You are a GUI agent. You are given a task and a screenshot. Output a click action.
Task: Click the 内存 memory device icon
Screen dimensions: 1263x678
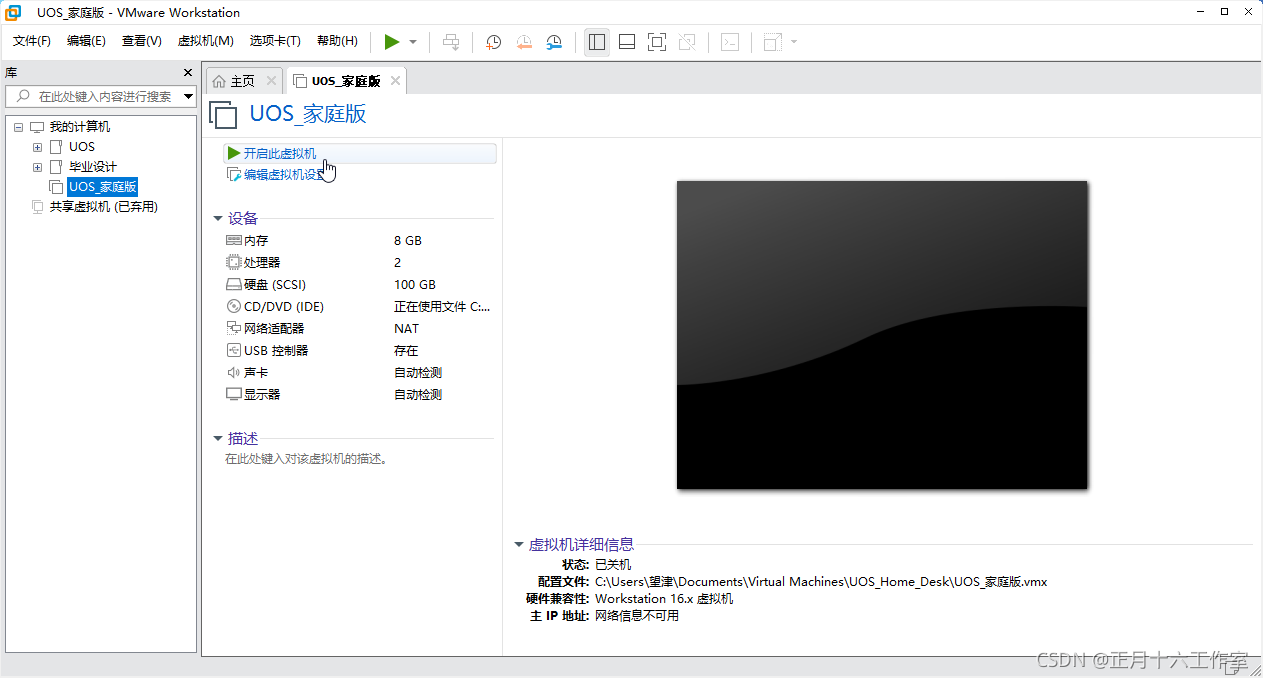[x=234, y=241]
